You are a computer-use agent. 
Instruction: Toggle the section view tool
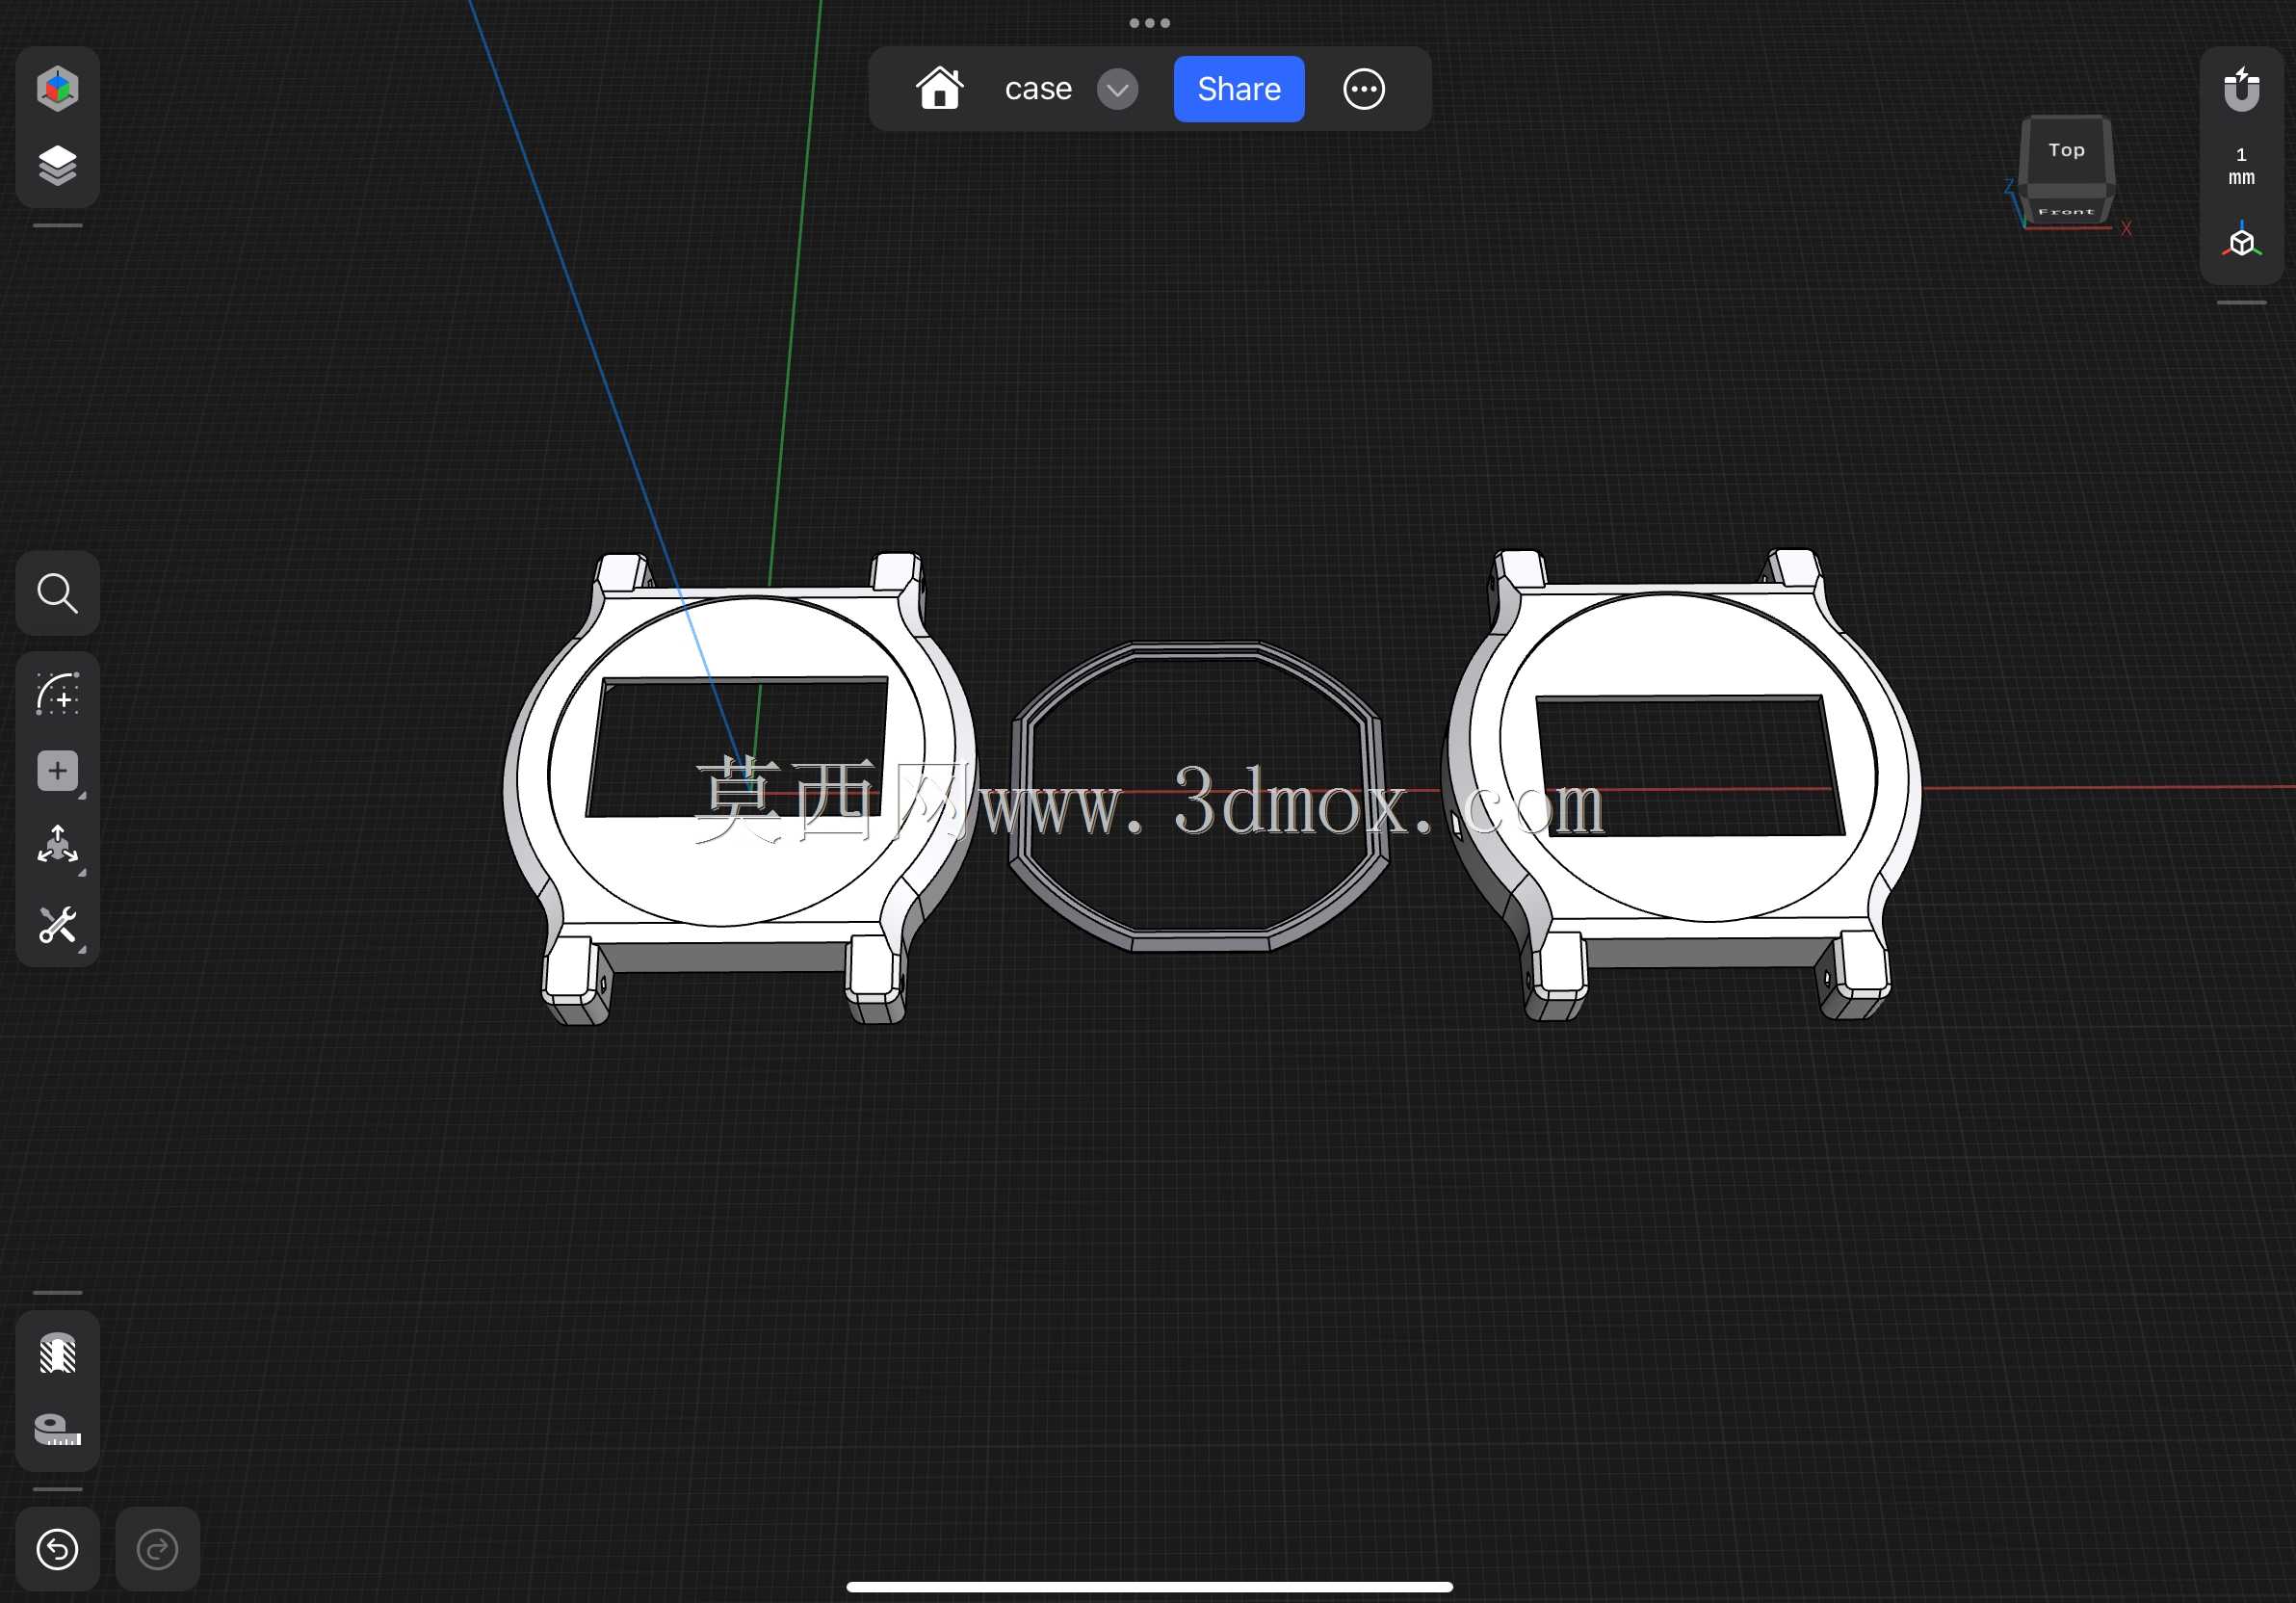pyautogui.click(x=57, y=1353)
